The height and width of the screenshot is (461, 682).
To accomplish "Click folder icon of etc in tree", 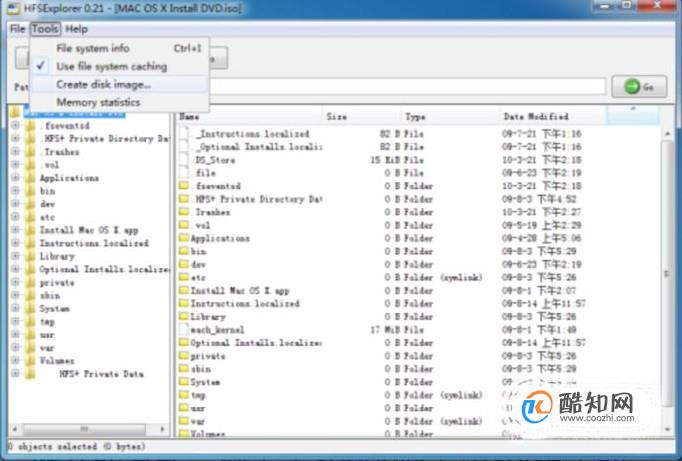I will [30, 217].
